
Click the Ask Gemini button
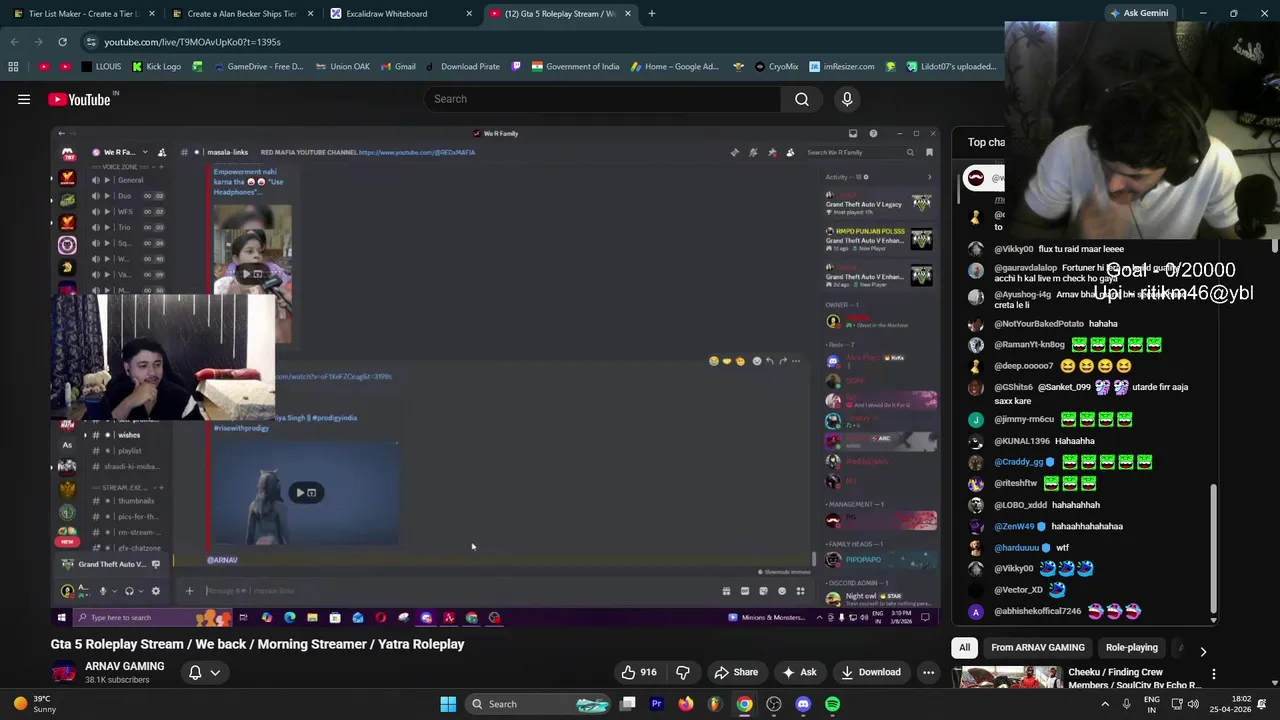(1138, 13)
